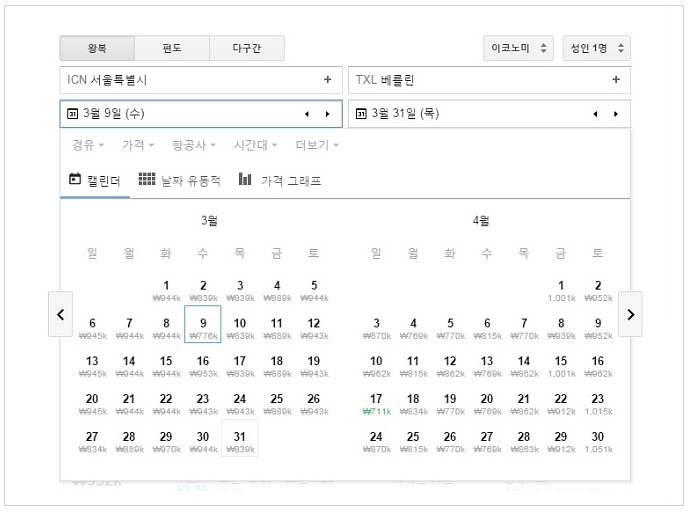Click the plus icon in origin field
Viewport: 688px width, 511px height.
point(327,79)
